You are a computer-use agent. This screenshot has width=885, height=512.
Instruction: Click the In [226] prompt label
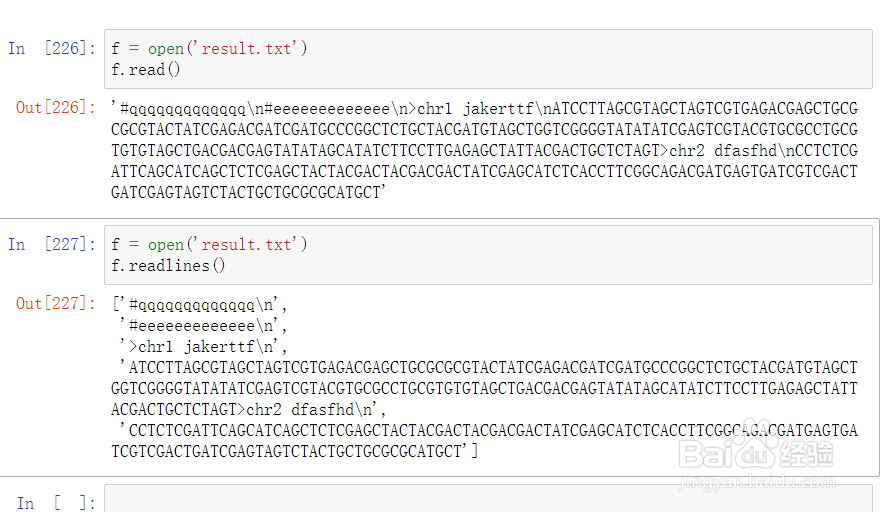pos(51,49)
